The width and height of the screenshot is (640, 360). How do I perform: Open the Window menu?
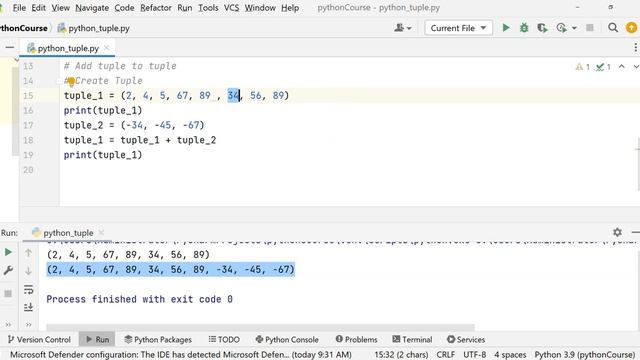[x=260, y=8]
